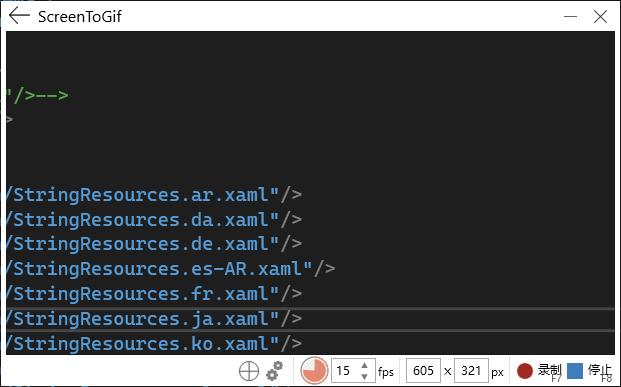Click the red record circle icon
The image size is (621, 387).
click(x=525, y=371)
